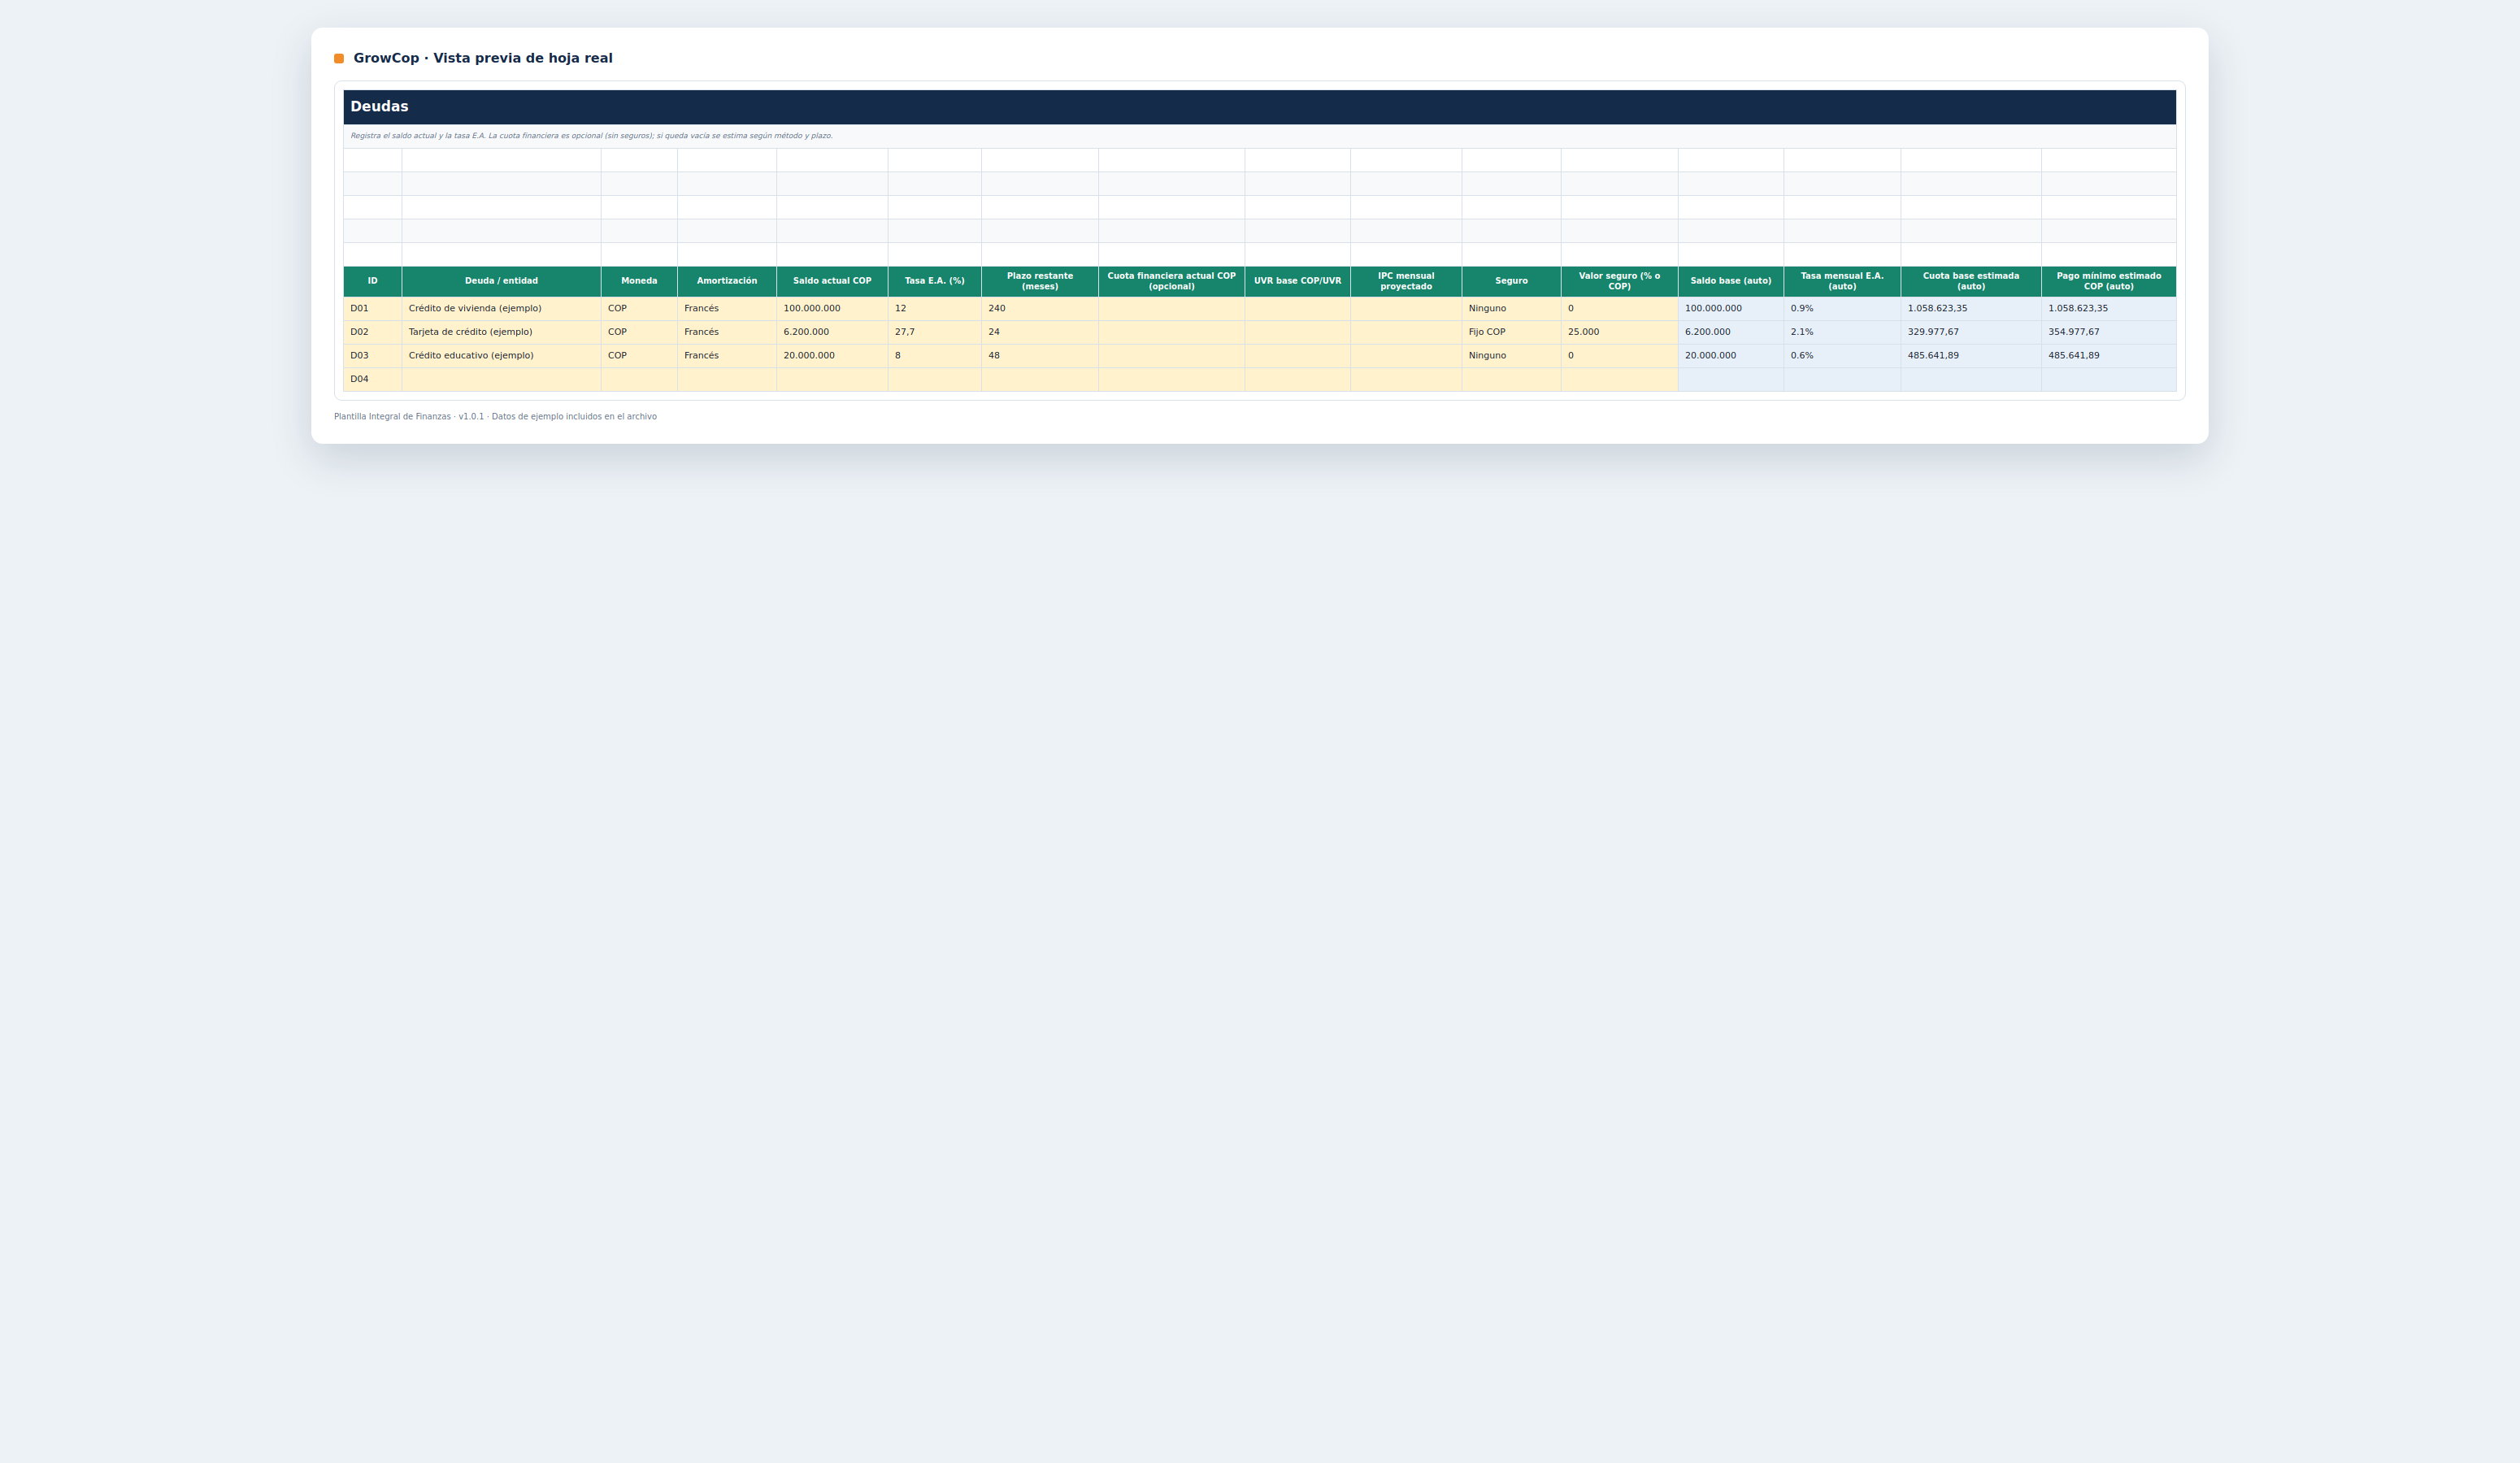Click the pago mínimo value 354.977,67
This screenshot has width=2520, height=1463.
coord(2109,332)
